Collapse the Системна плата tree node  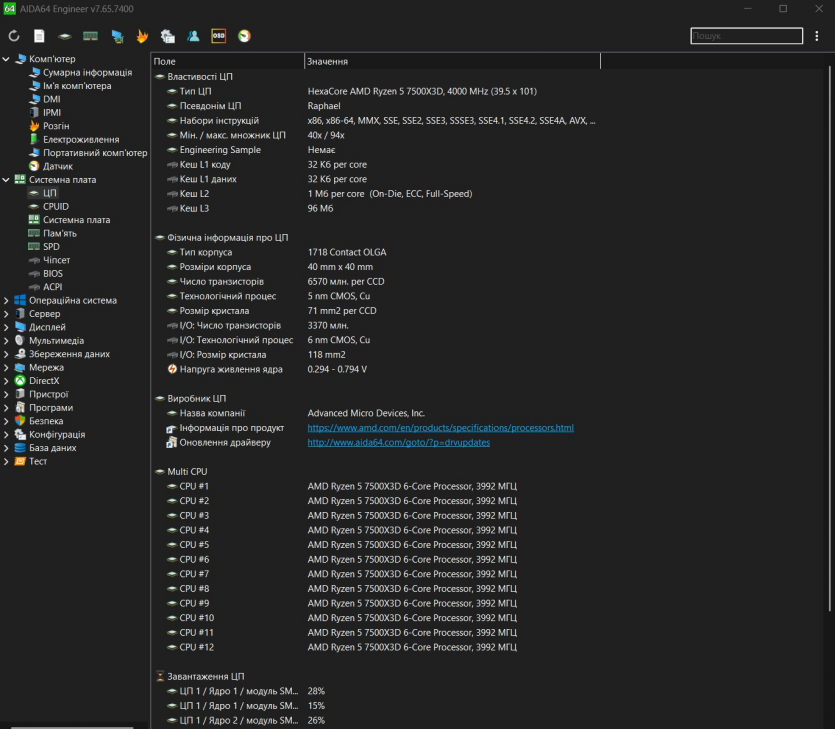coord(6,180)
